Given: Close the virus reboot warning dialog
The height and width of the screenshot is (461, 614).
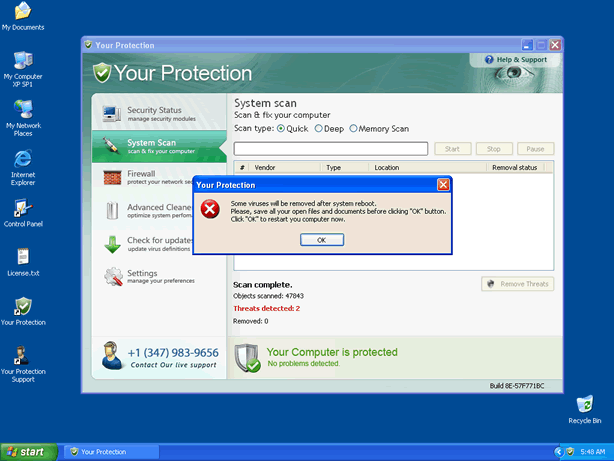Looking at the screenshot, I should coord(443,185).
